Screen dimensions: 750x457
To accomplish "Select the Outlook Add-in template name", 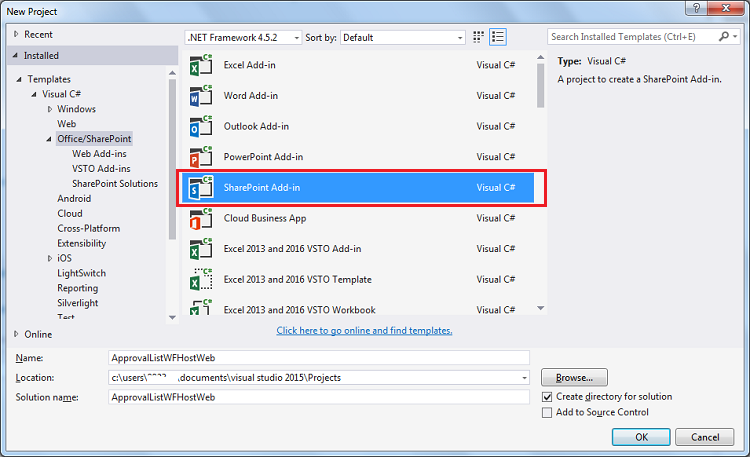I will pos(256,126).
